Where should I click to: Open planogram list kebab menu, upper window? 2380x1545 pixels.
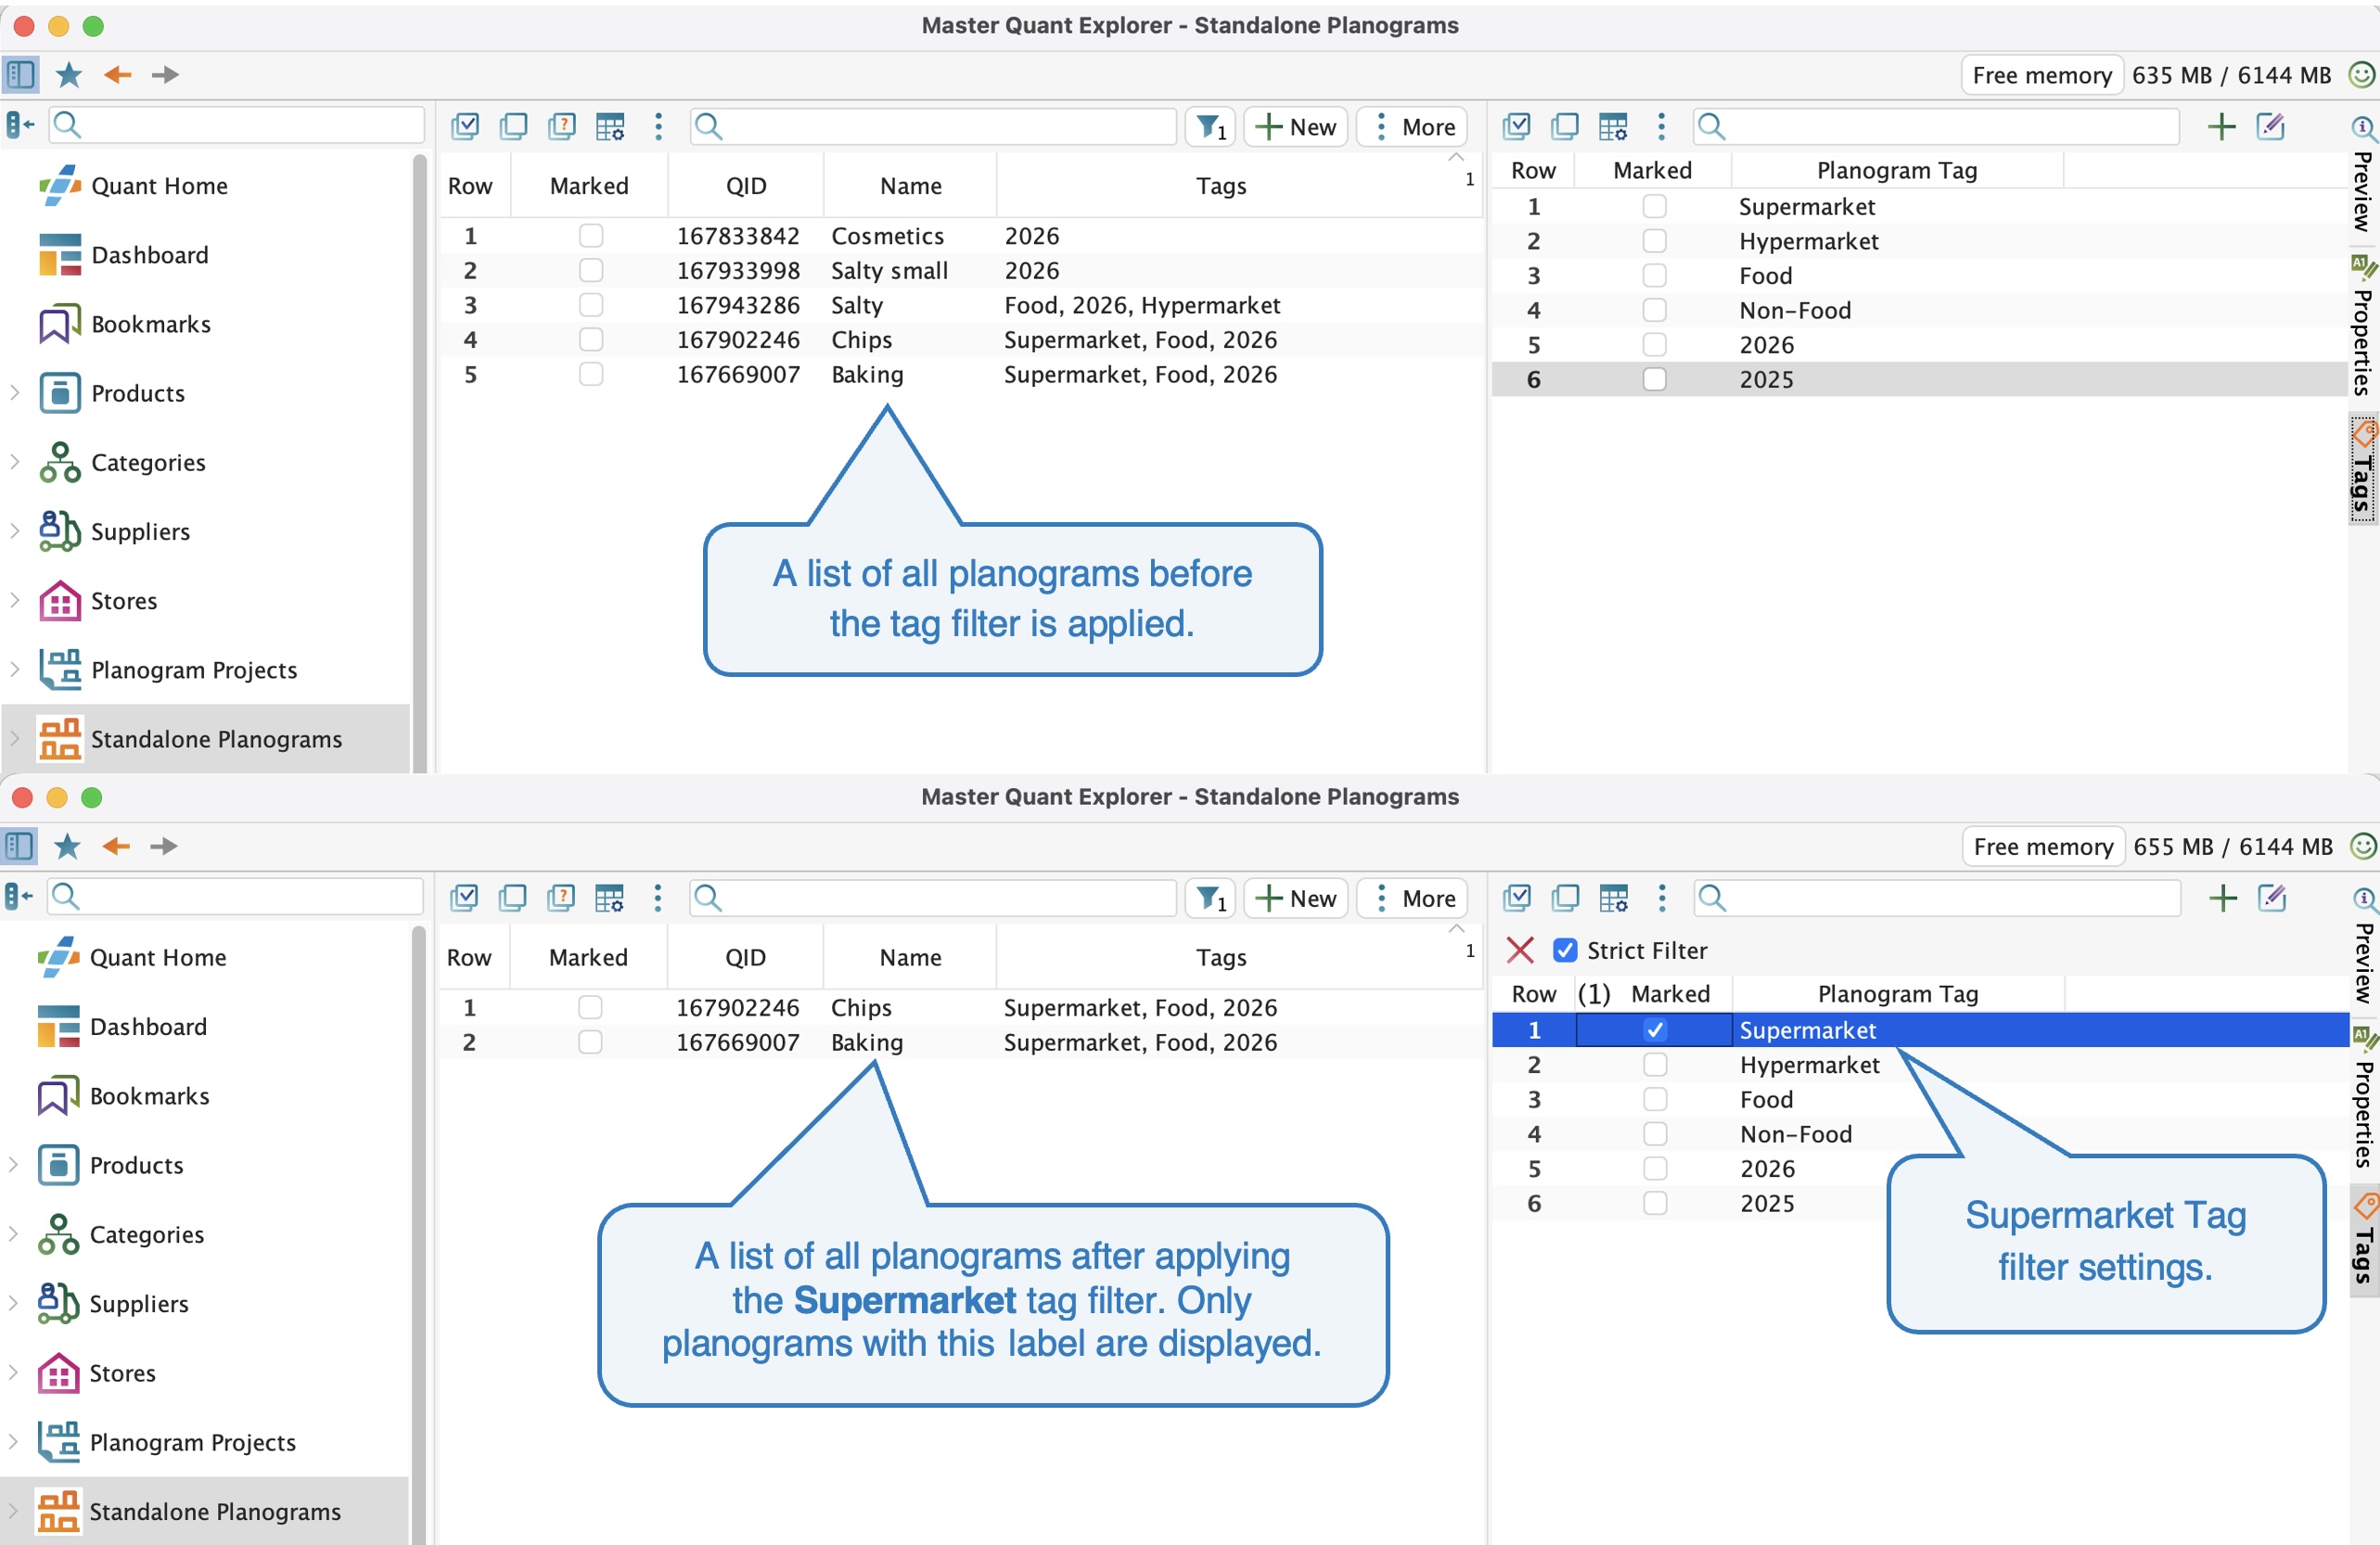[658, 126]
